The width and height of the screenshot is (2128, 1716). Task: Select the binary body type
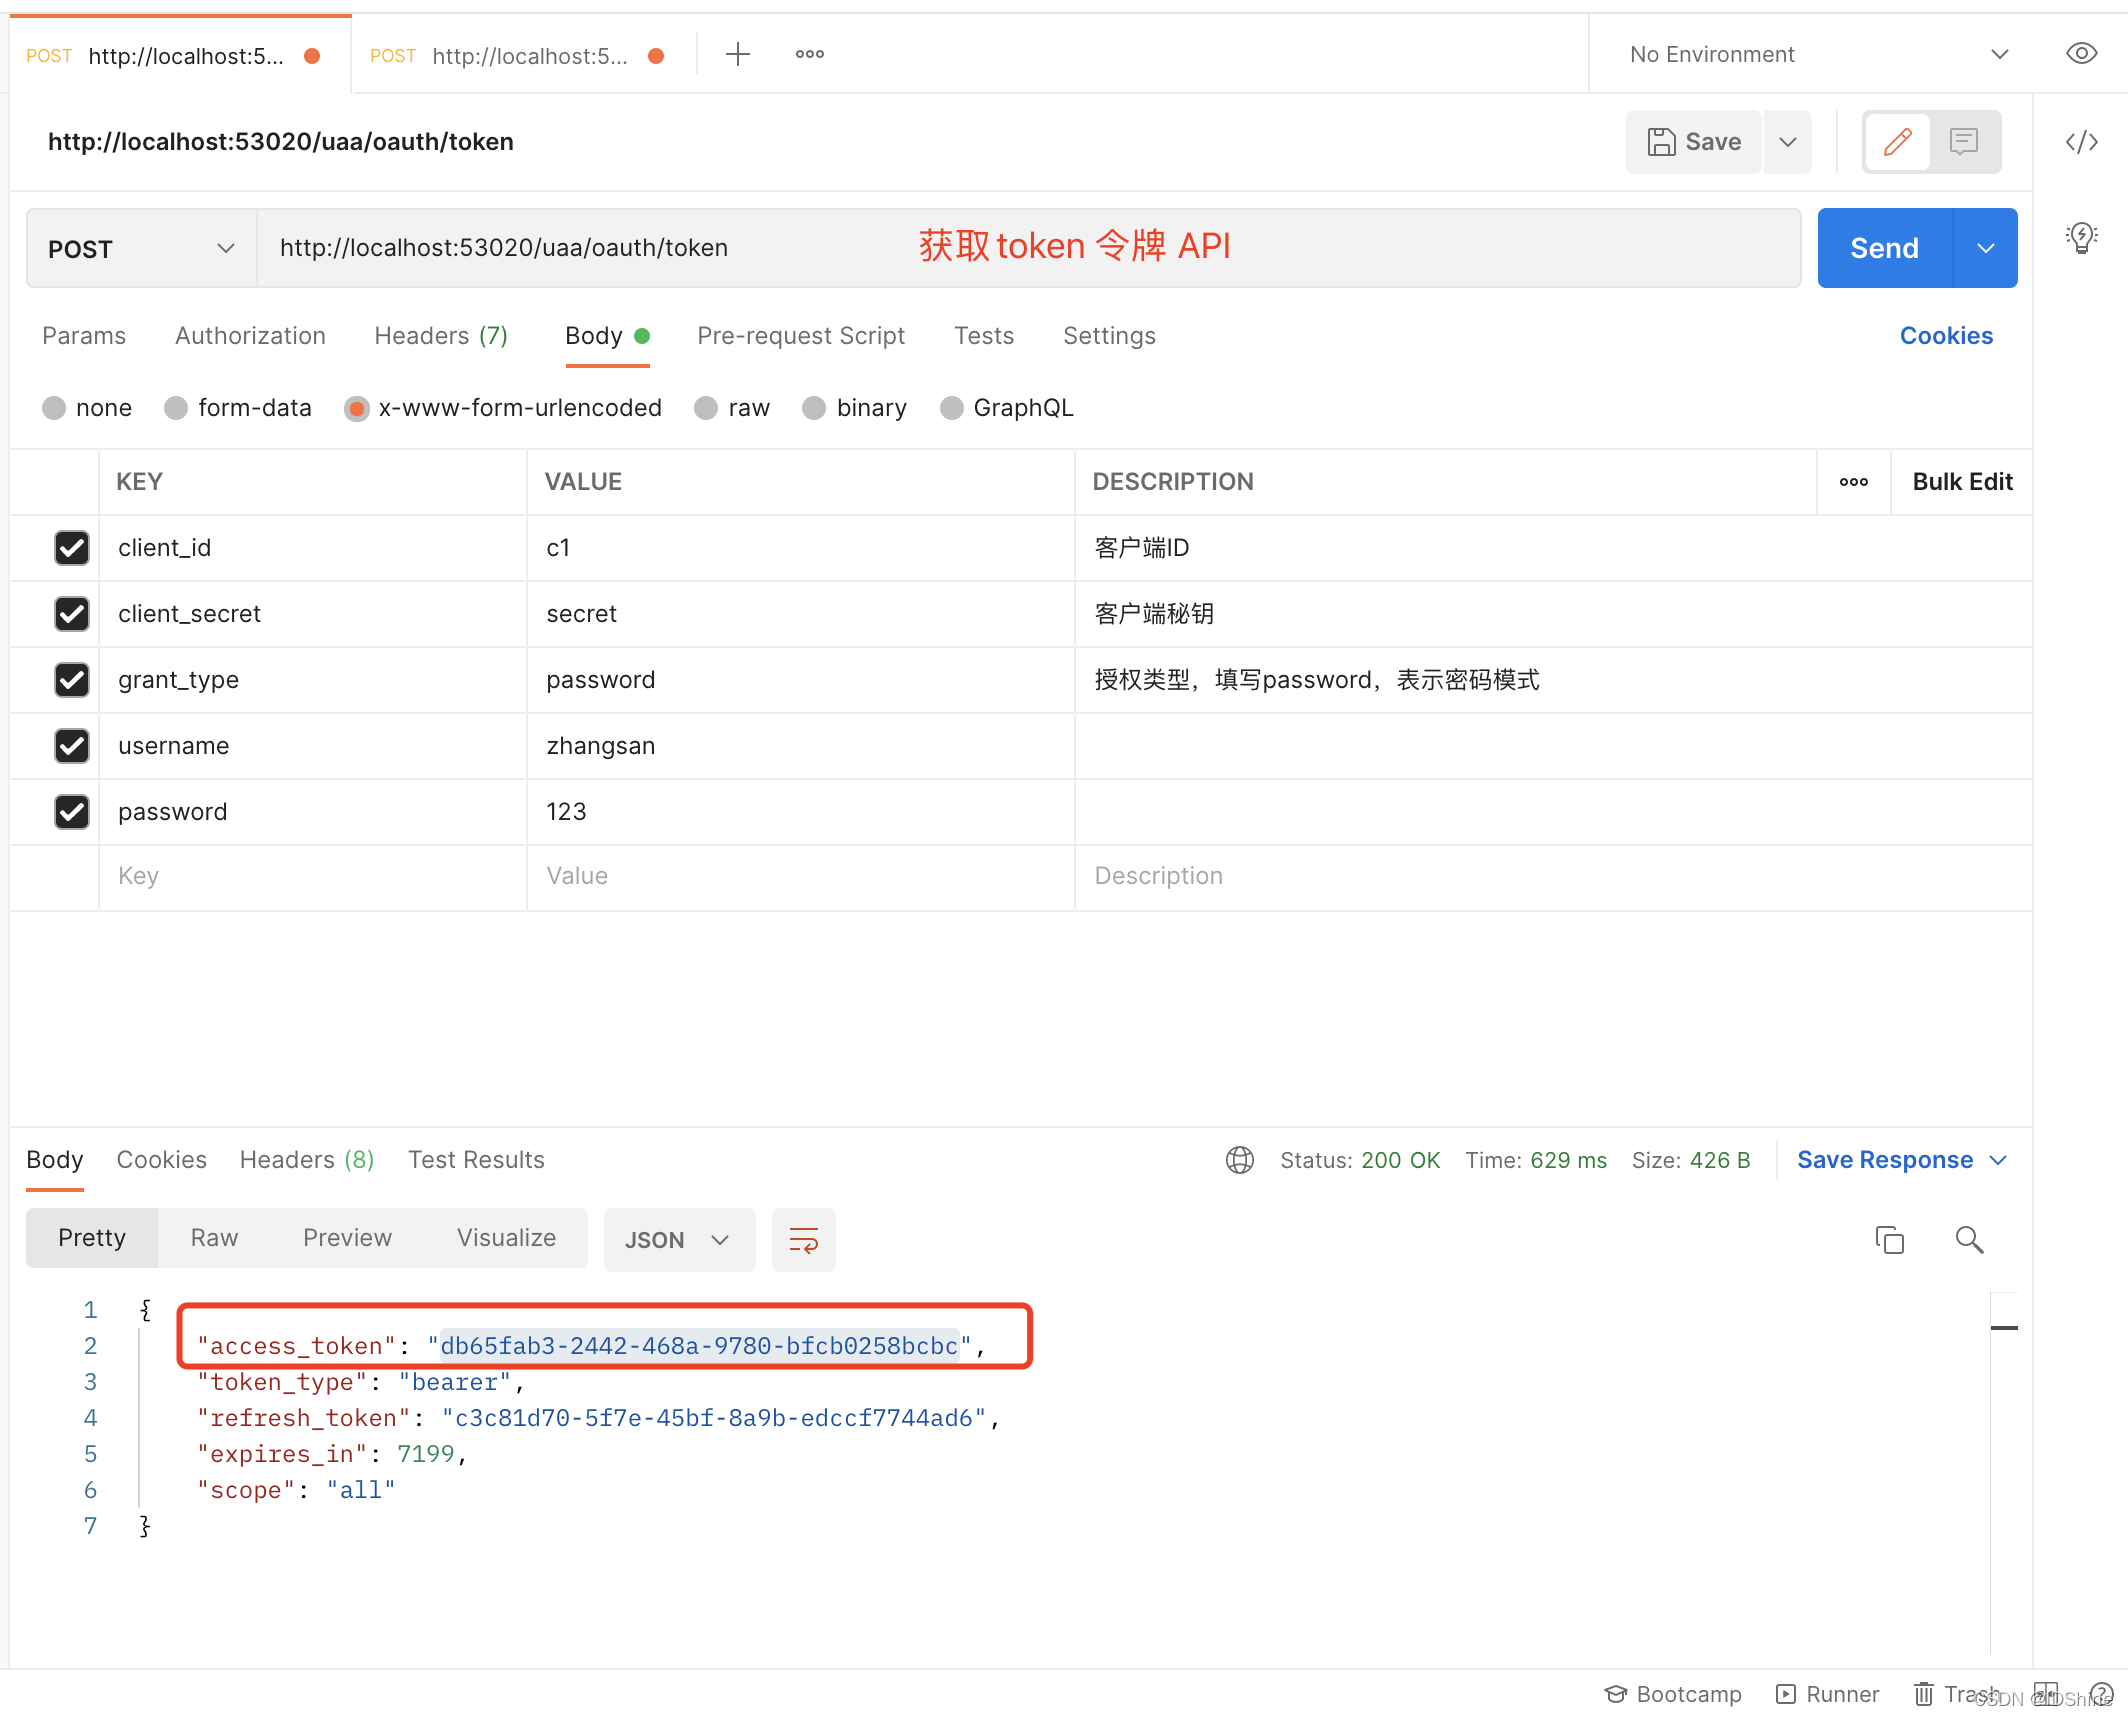click(814, 408)
